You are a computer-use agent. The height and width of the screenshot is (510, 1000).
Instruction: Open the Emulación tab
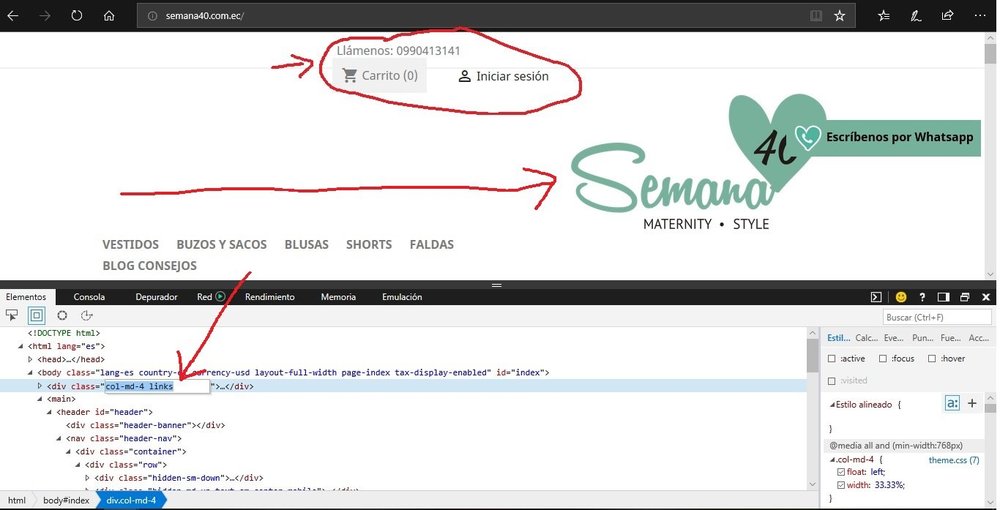(402, 297)
